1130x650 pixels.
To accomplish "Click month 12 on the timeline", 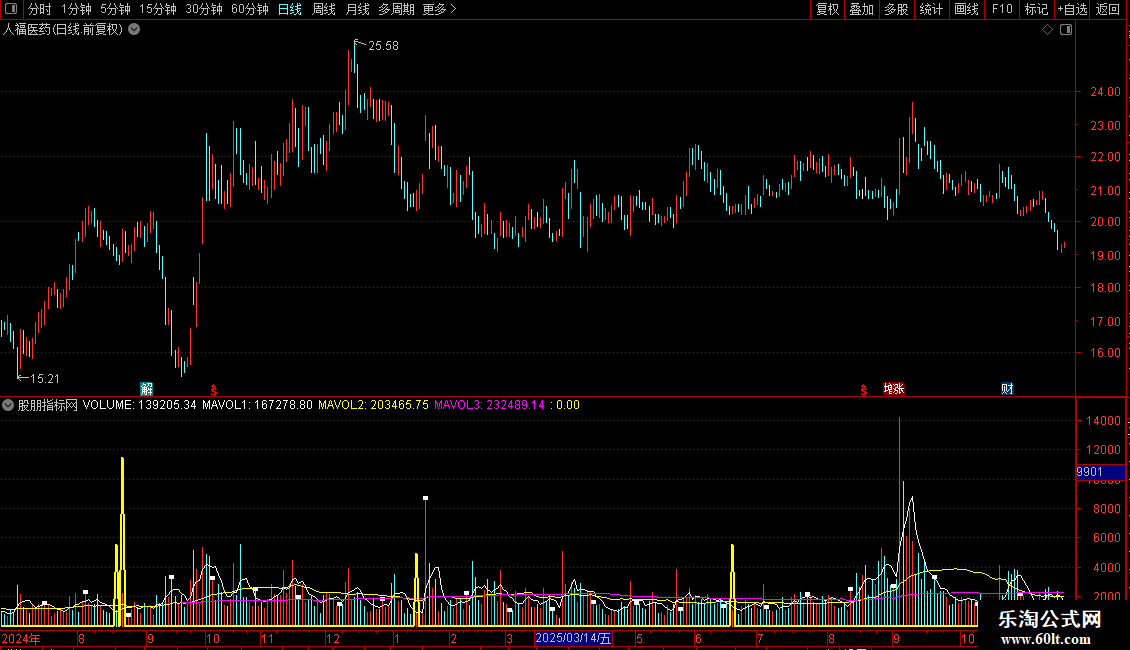I will [332, 638].
